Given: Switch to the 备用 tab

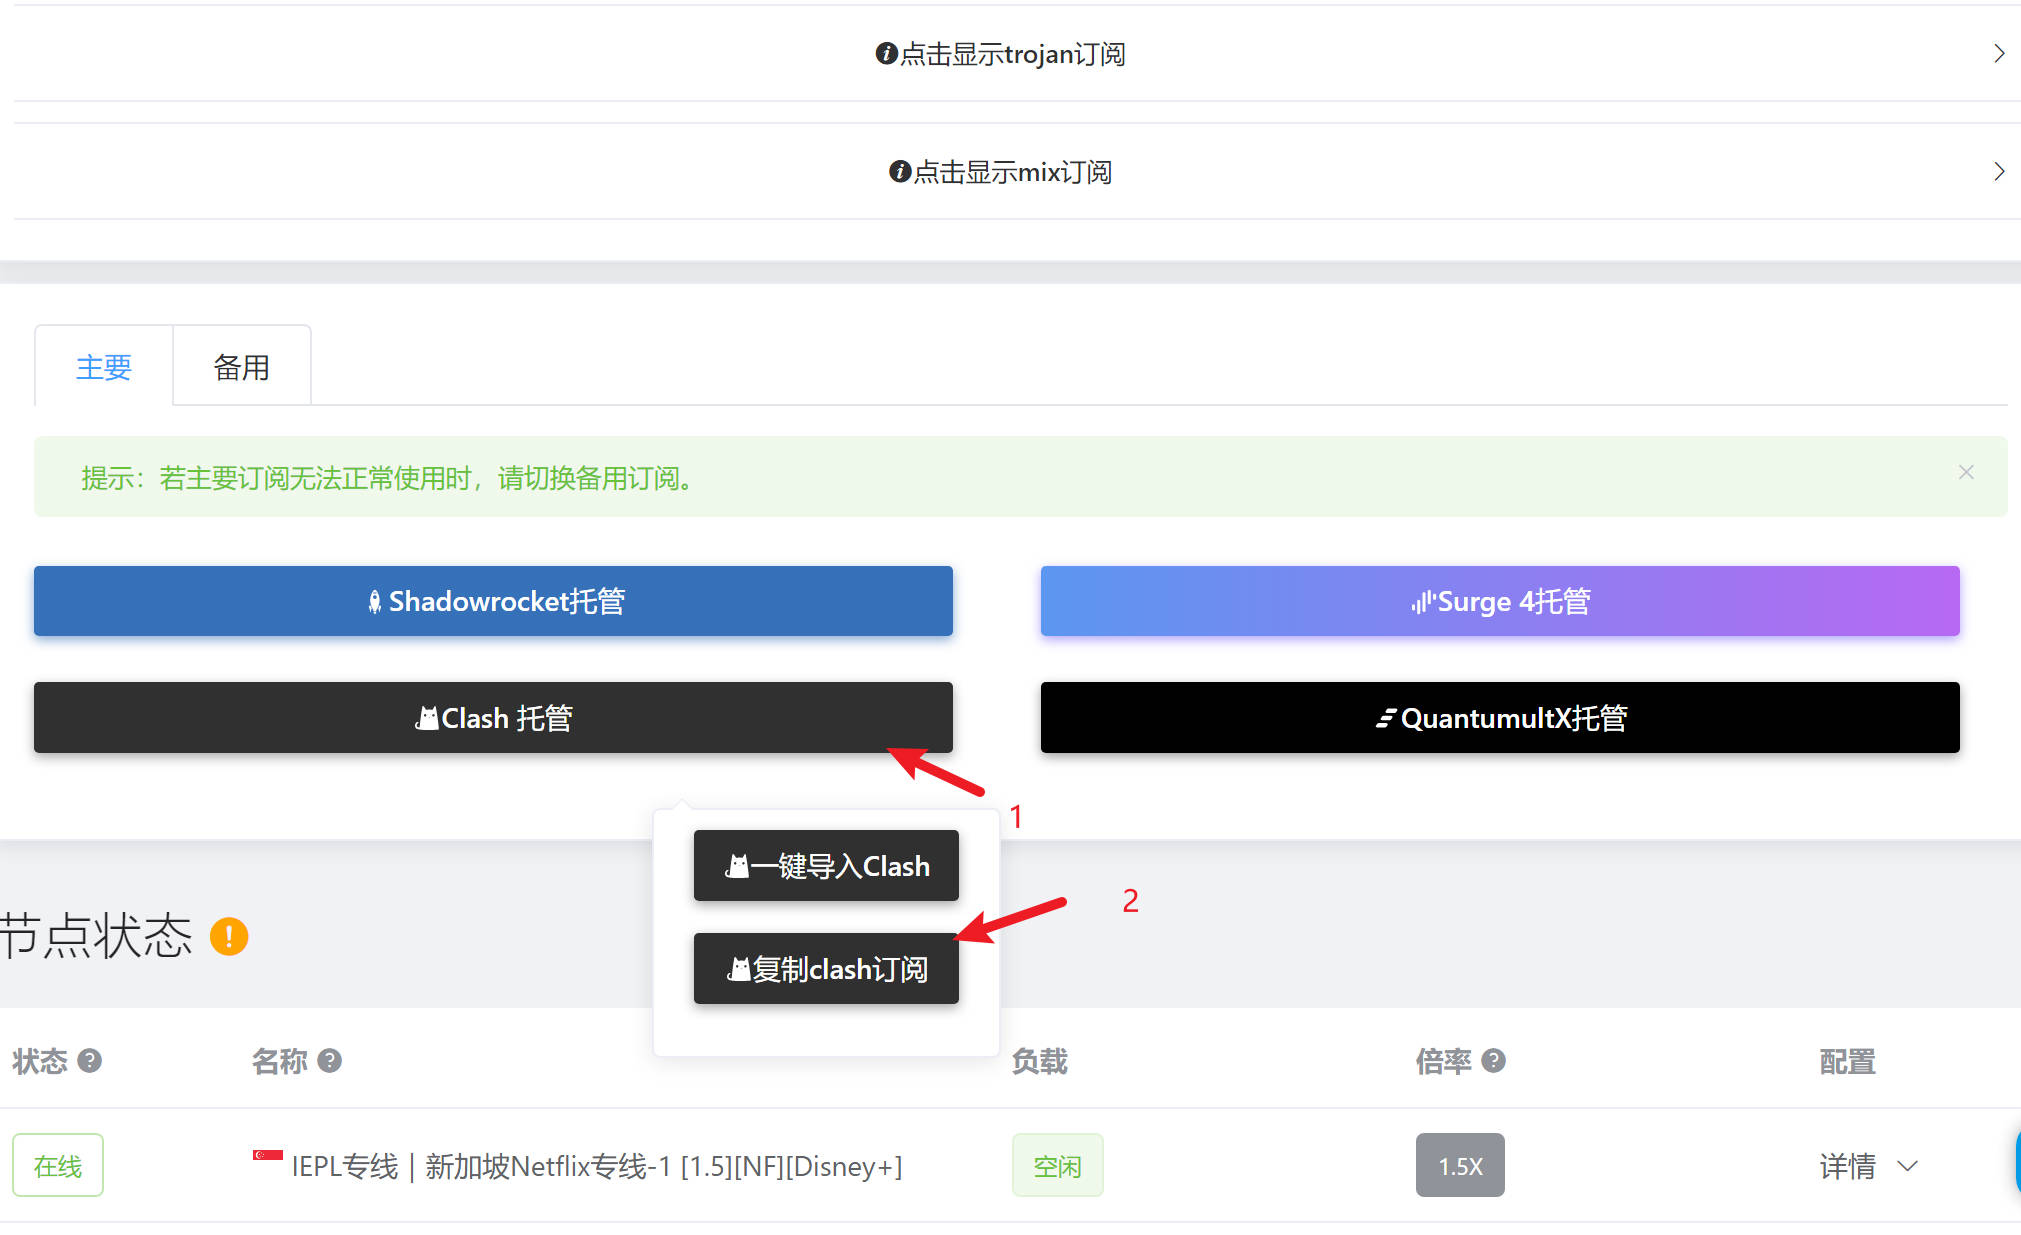Looking at the screenshot, I should click(242, 367).
